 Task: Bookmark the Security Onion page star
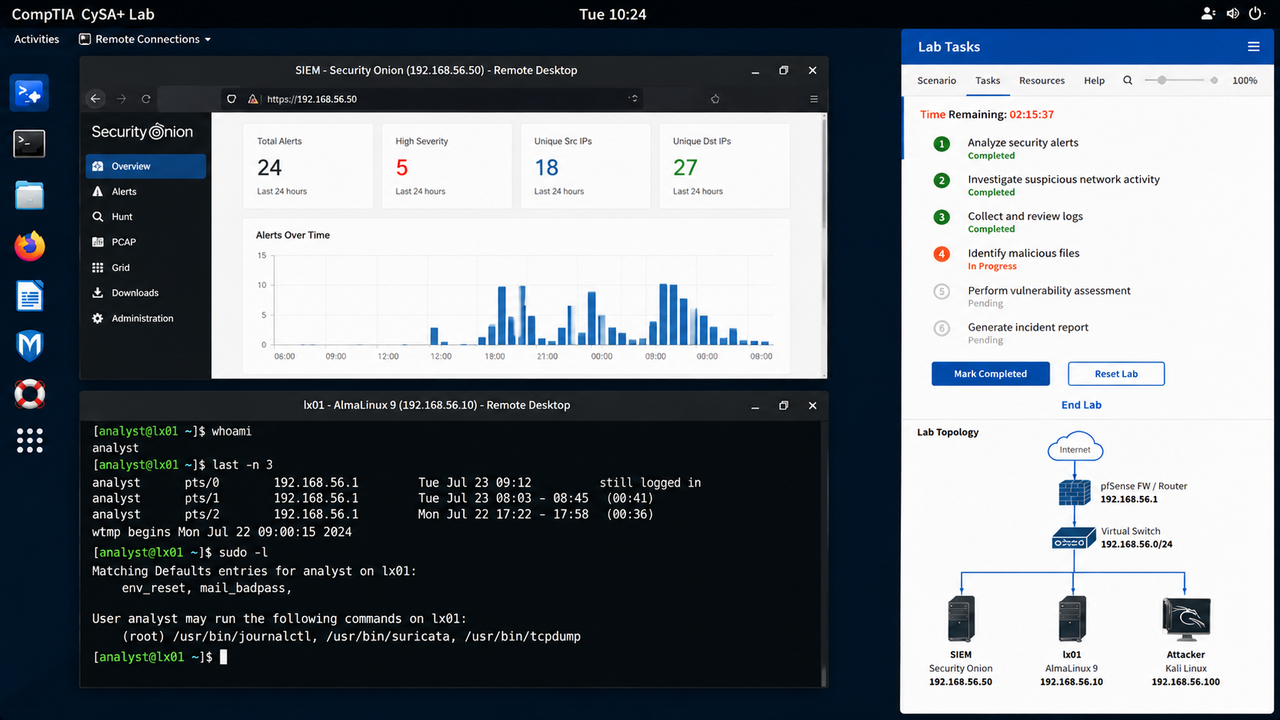pyautogui.click(x=715, y=99)
